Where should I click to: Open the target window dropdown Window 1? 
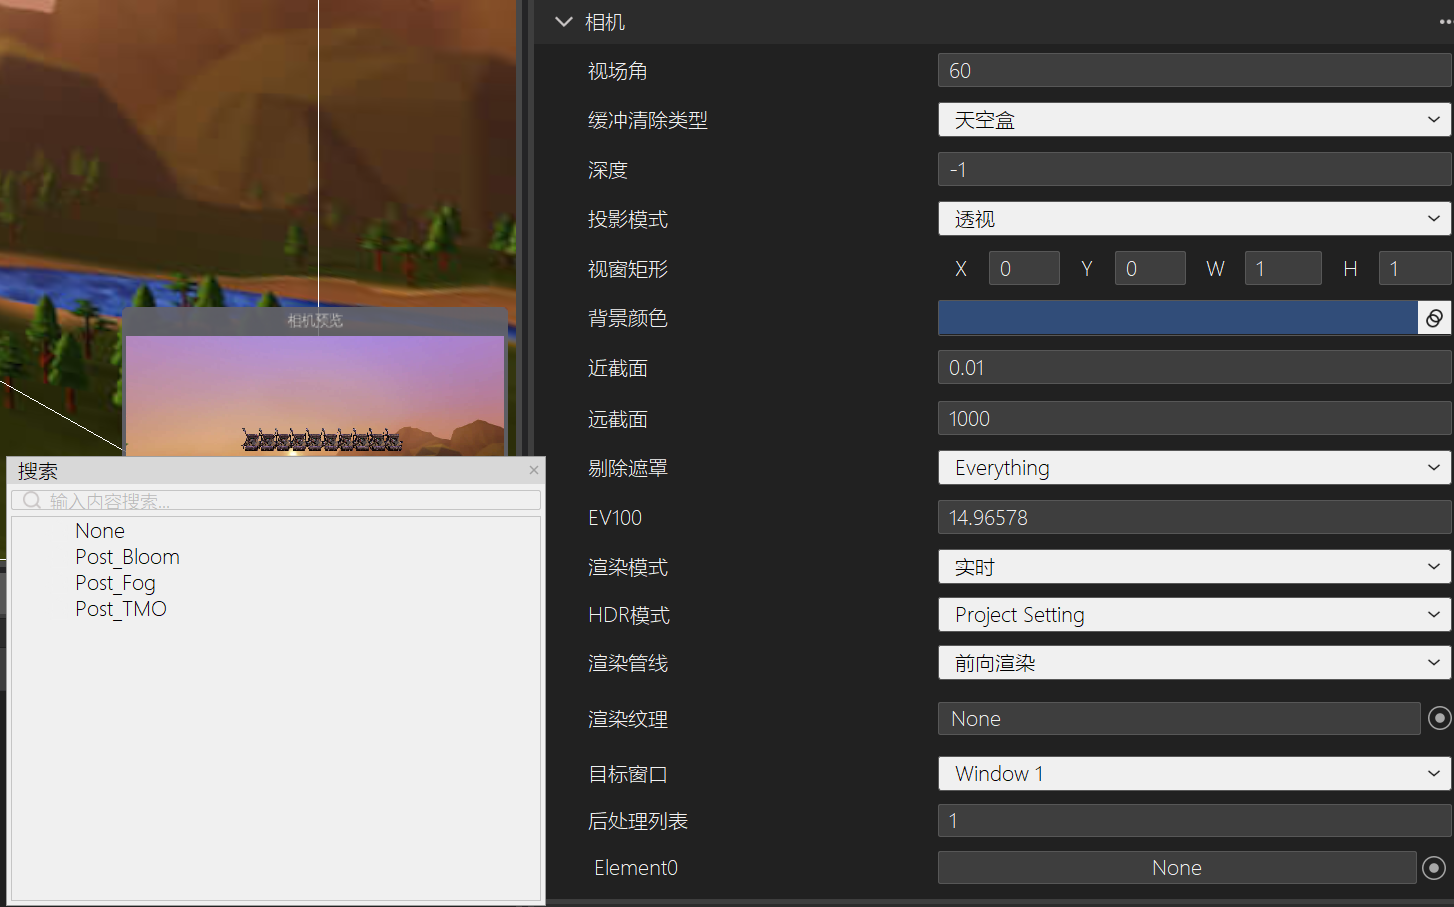click(1194, 774)
